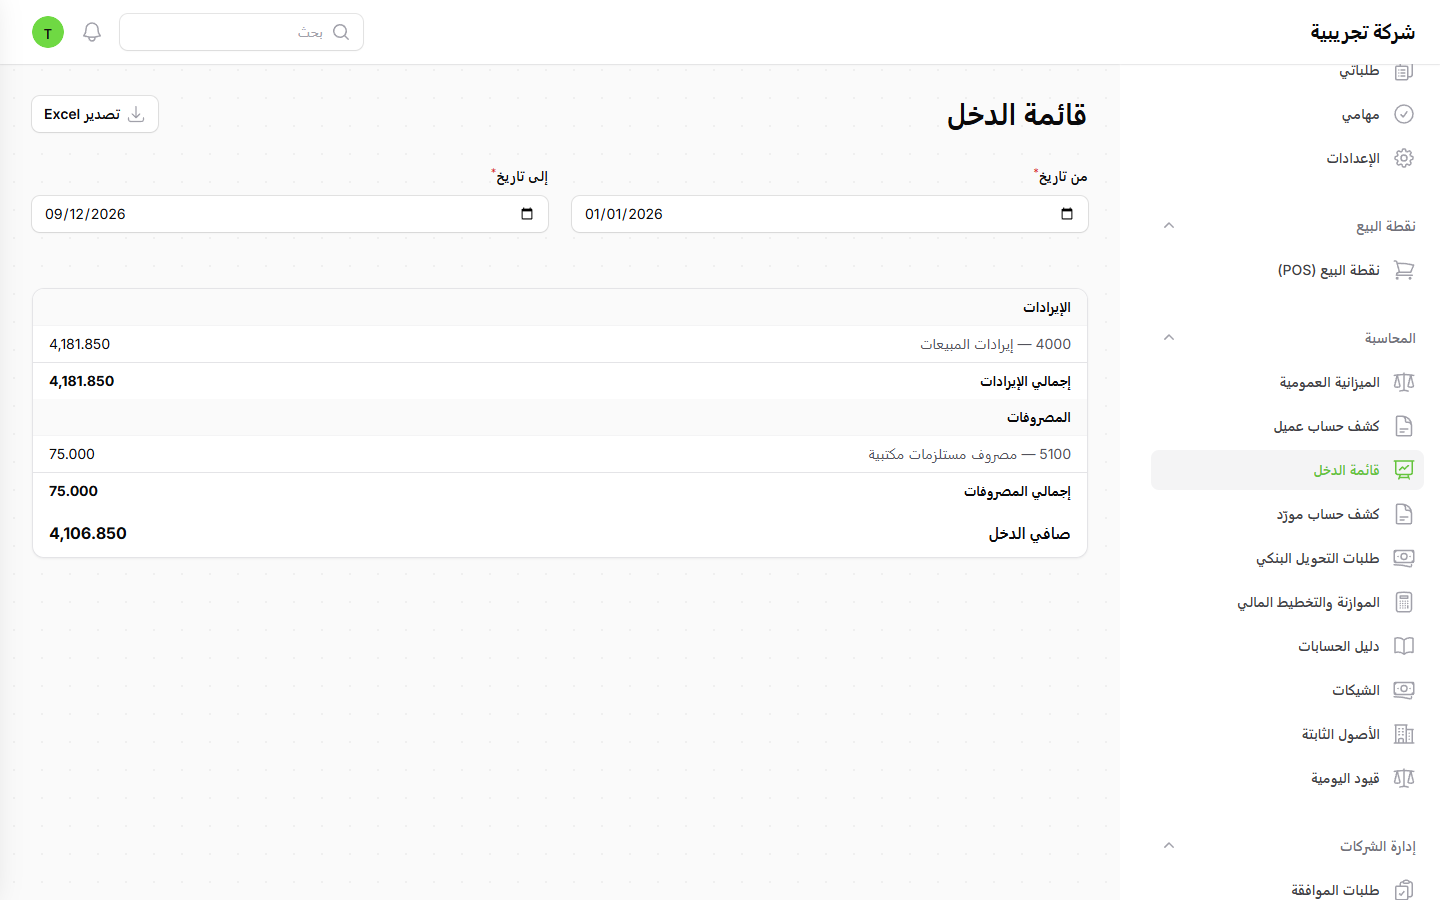The image size is (1440, 900).
Task: Click the كشف حساب عميل document icon
Action: (1404, 426)
